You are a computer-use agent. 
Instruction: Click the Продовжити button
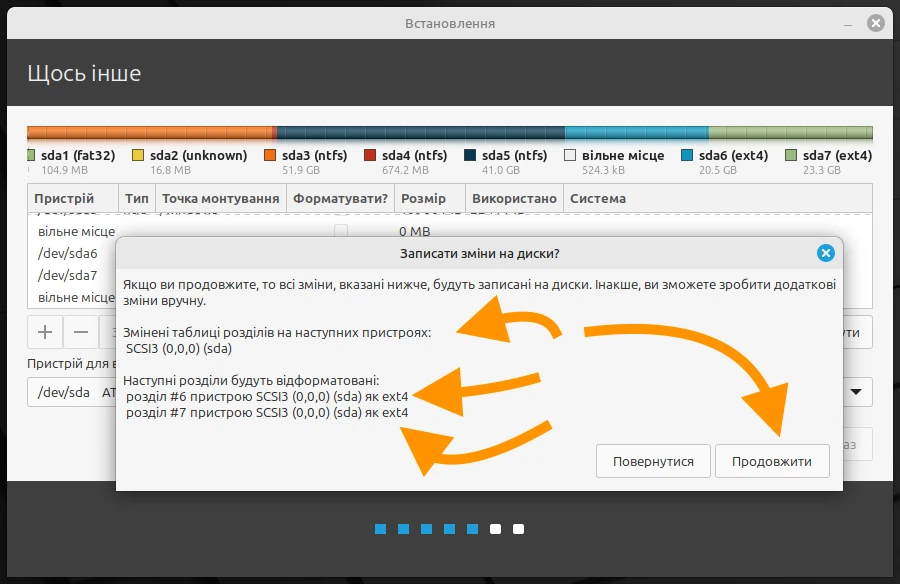pos(772,461)
